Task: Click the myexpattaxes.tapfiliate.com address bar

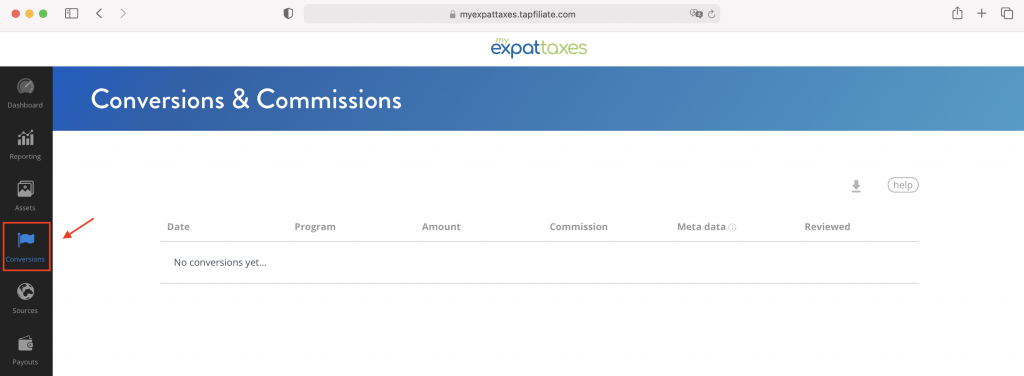Action: [512, 14]
